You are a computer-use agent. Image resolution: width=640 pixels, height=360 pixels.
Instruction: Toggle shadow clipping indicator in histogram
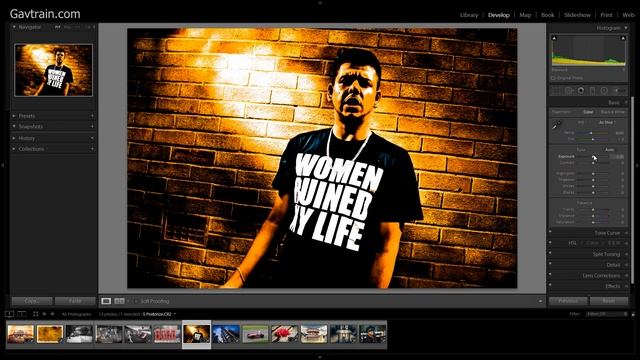point(554,38)
